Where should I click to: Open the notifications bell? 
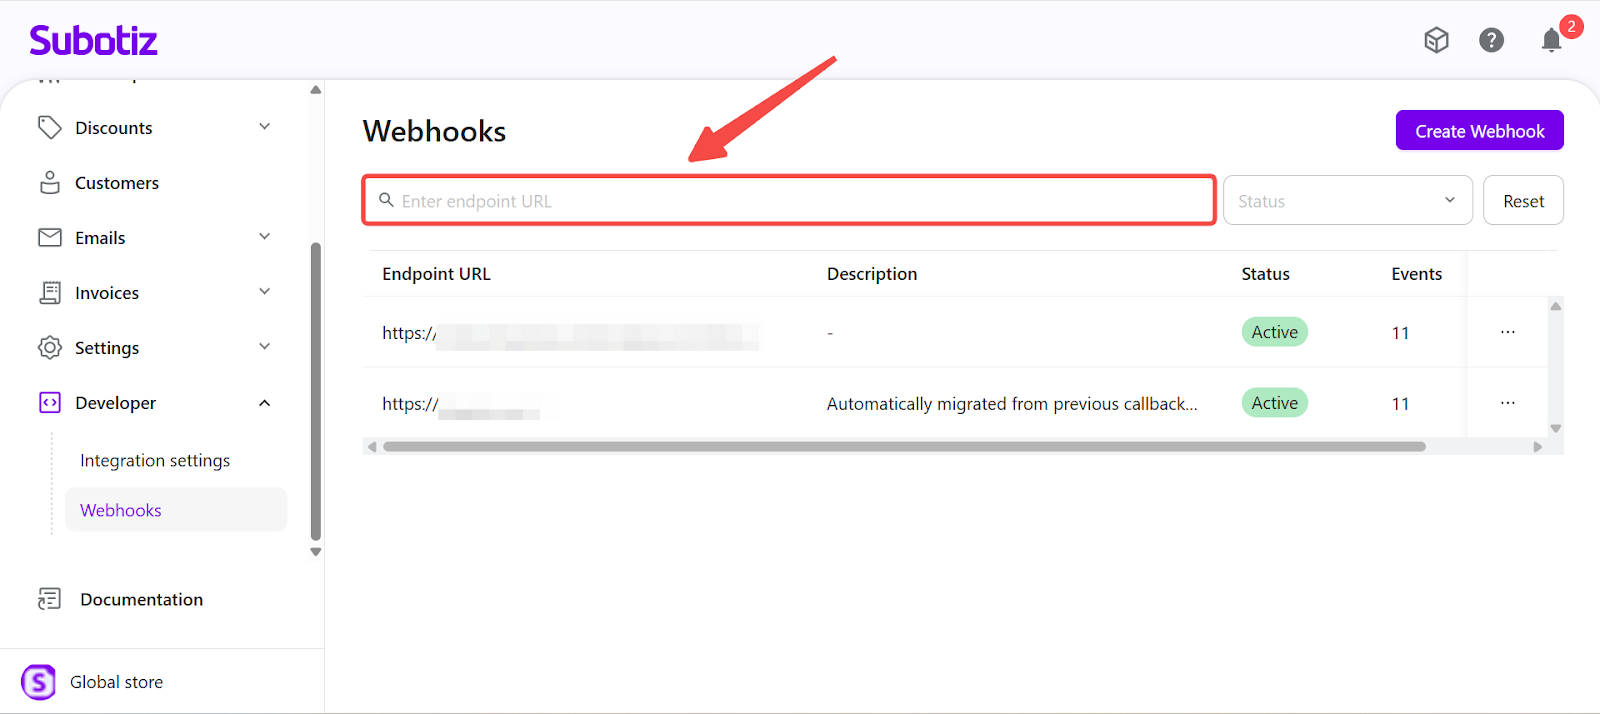pos(1551,40)
